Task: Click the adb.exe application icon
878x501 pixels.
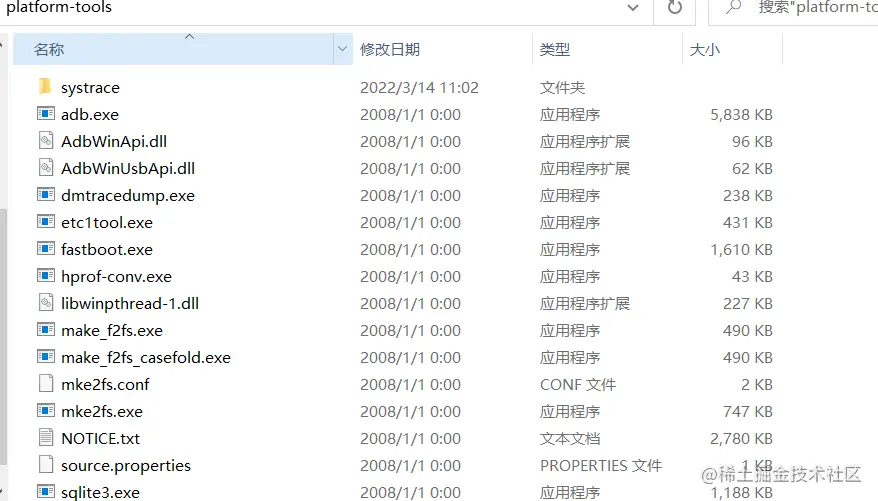Action: [x=46, y=114]
